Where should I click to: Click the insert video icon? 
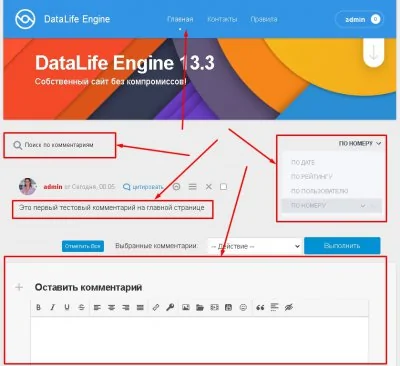point(214,307)
